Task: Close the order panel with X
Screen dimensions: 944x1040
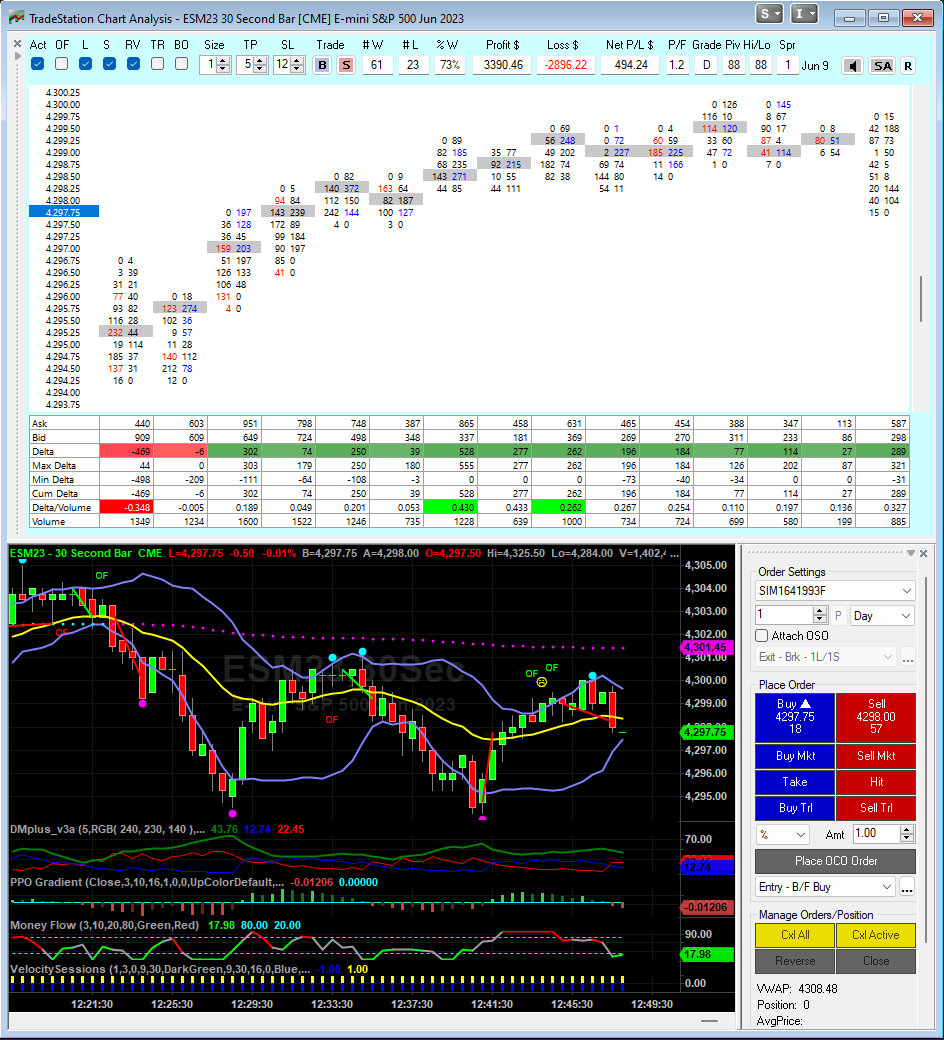Action: coord(923,553)
